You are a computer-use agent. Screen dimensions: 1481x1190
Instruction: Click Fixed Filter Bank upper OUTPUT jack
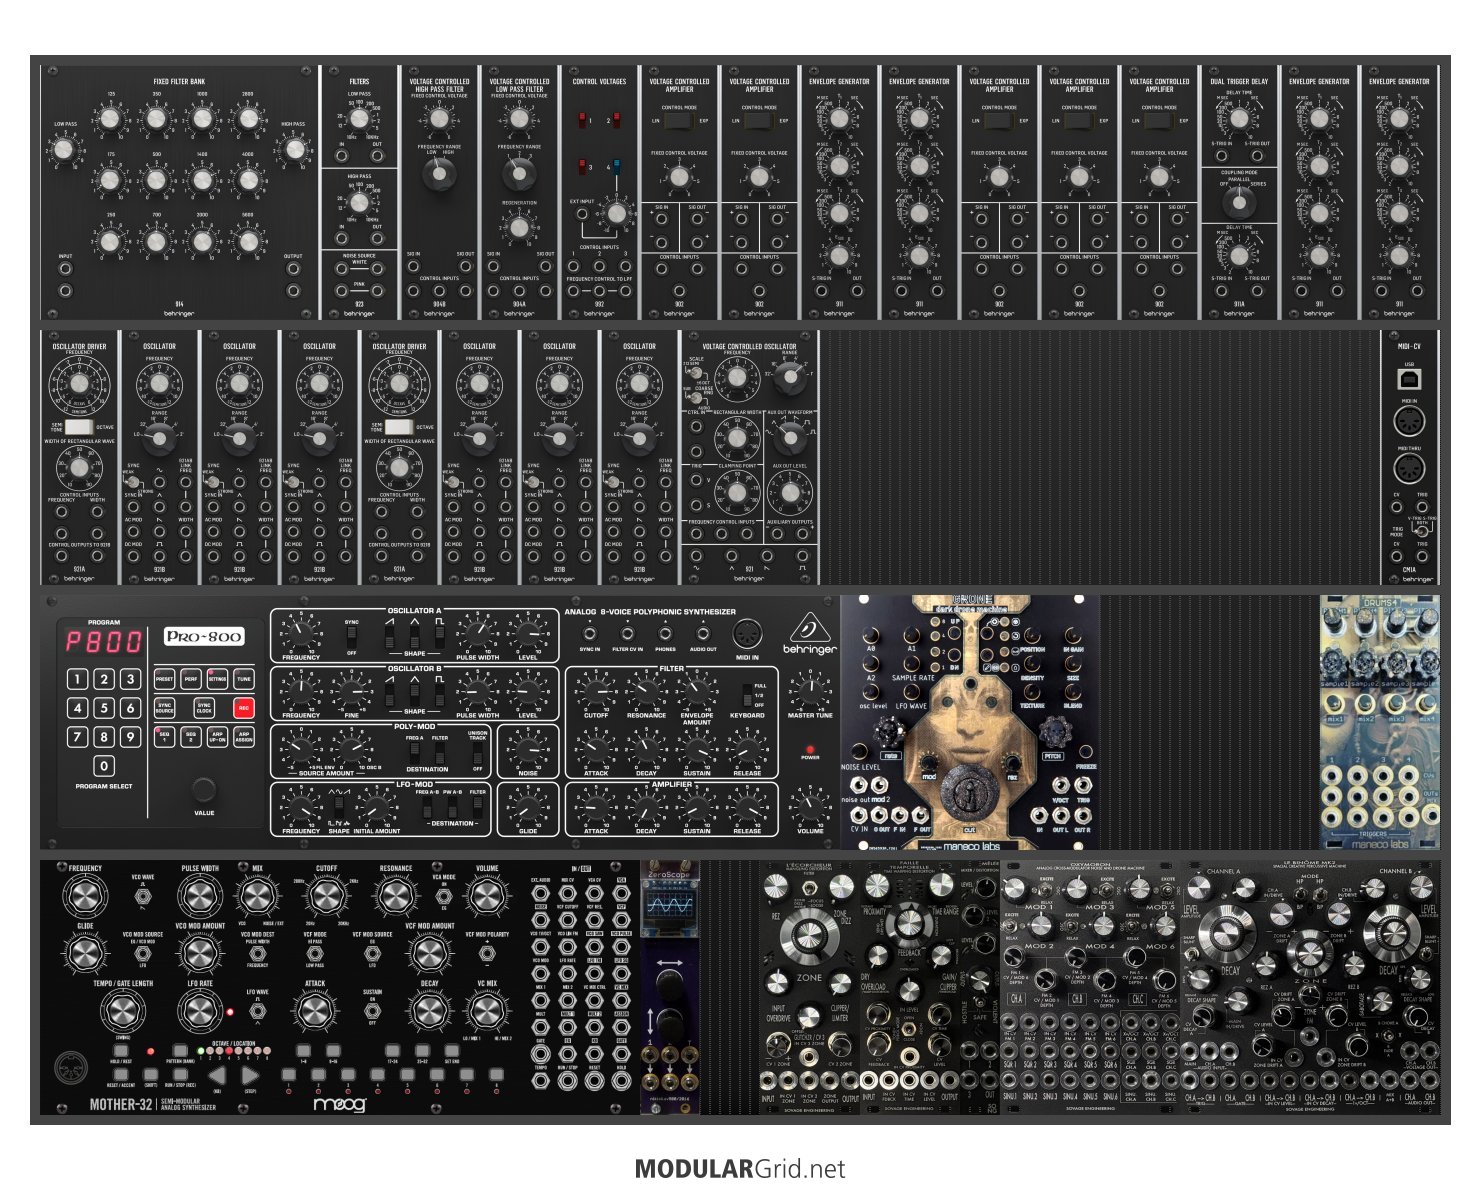click(293, 269)
